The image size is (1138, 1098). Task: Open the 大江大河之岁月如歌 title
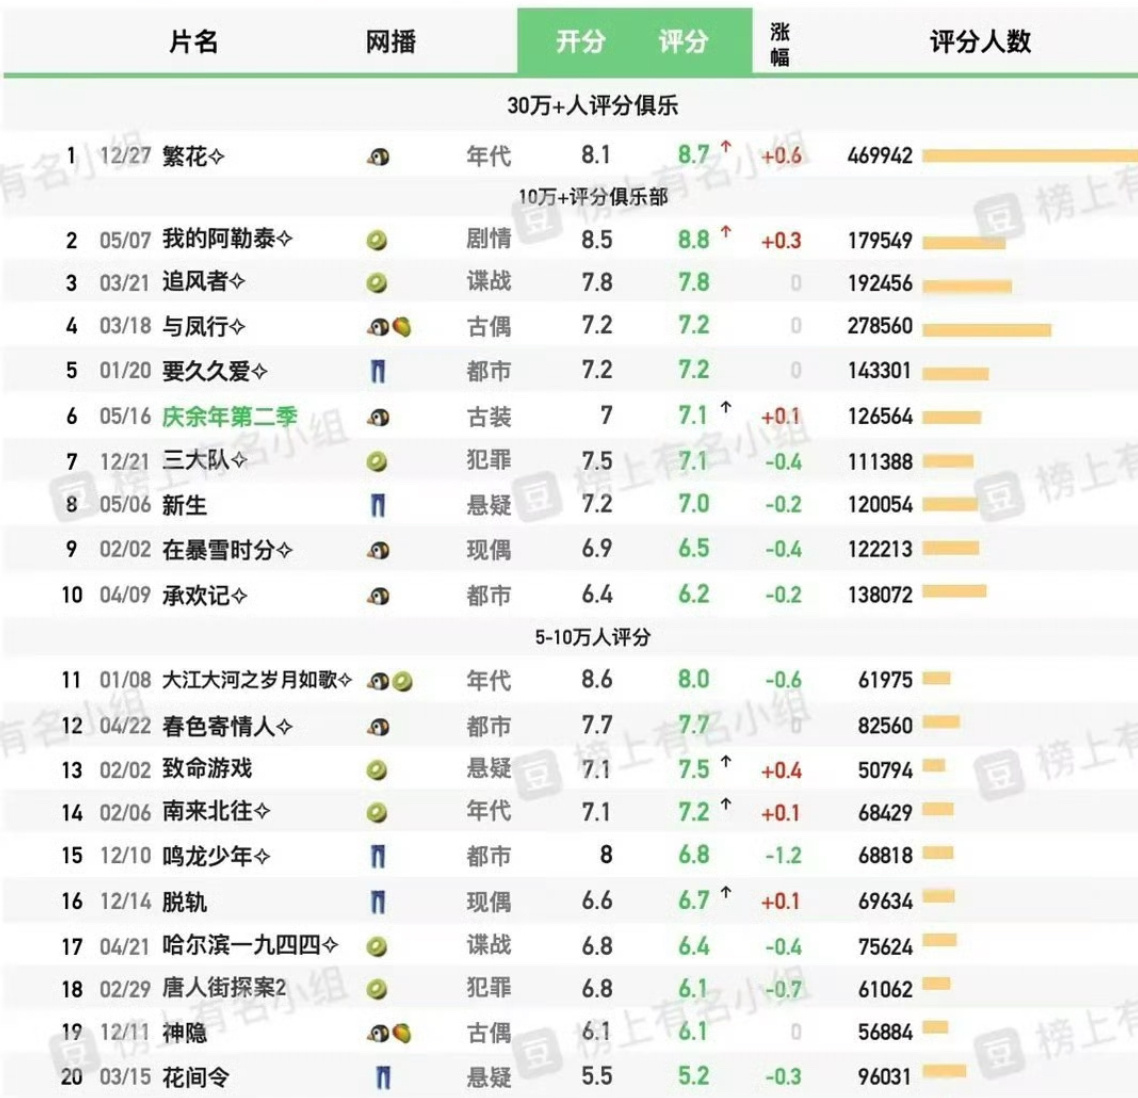coord(257,680)
